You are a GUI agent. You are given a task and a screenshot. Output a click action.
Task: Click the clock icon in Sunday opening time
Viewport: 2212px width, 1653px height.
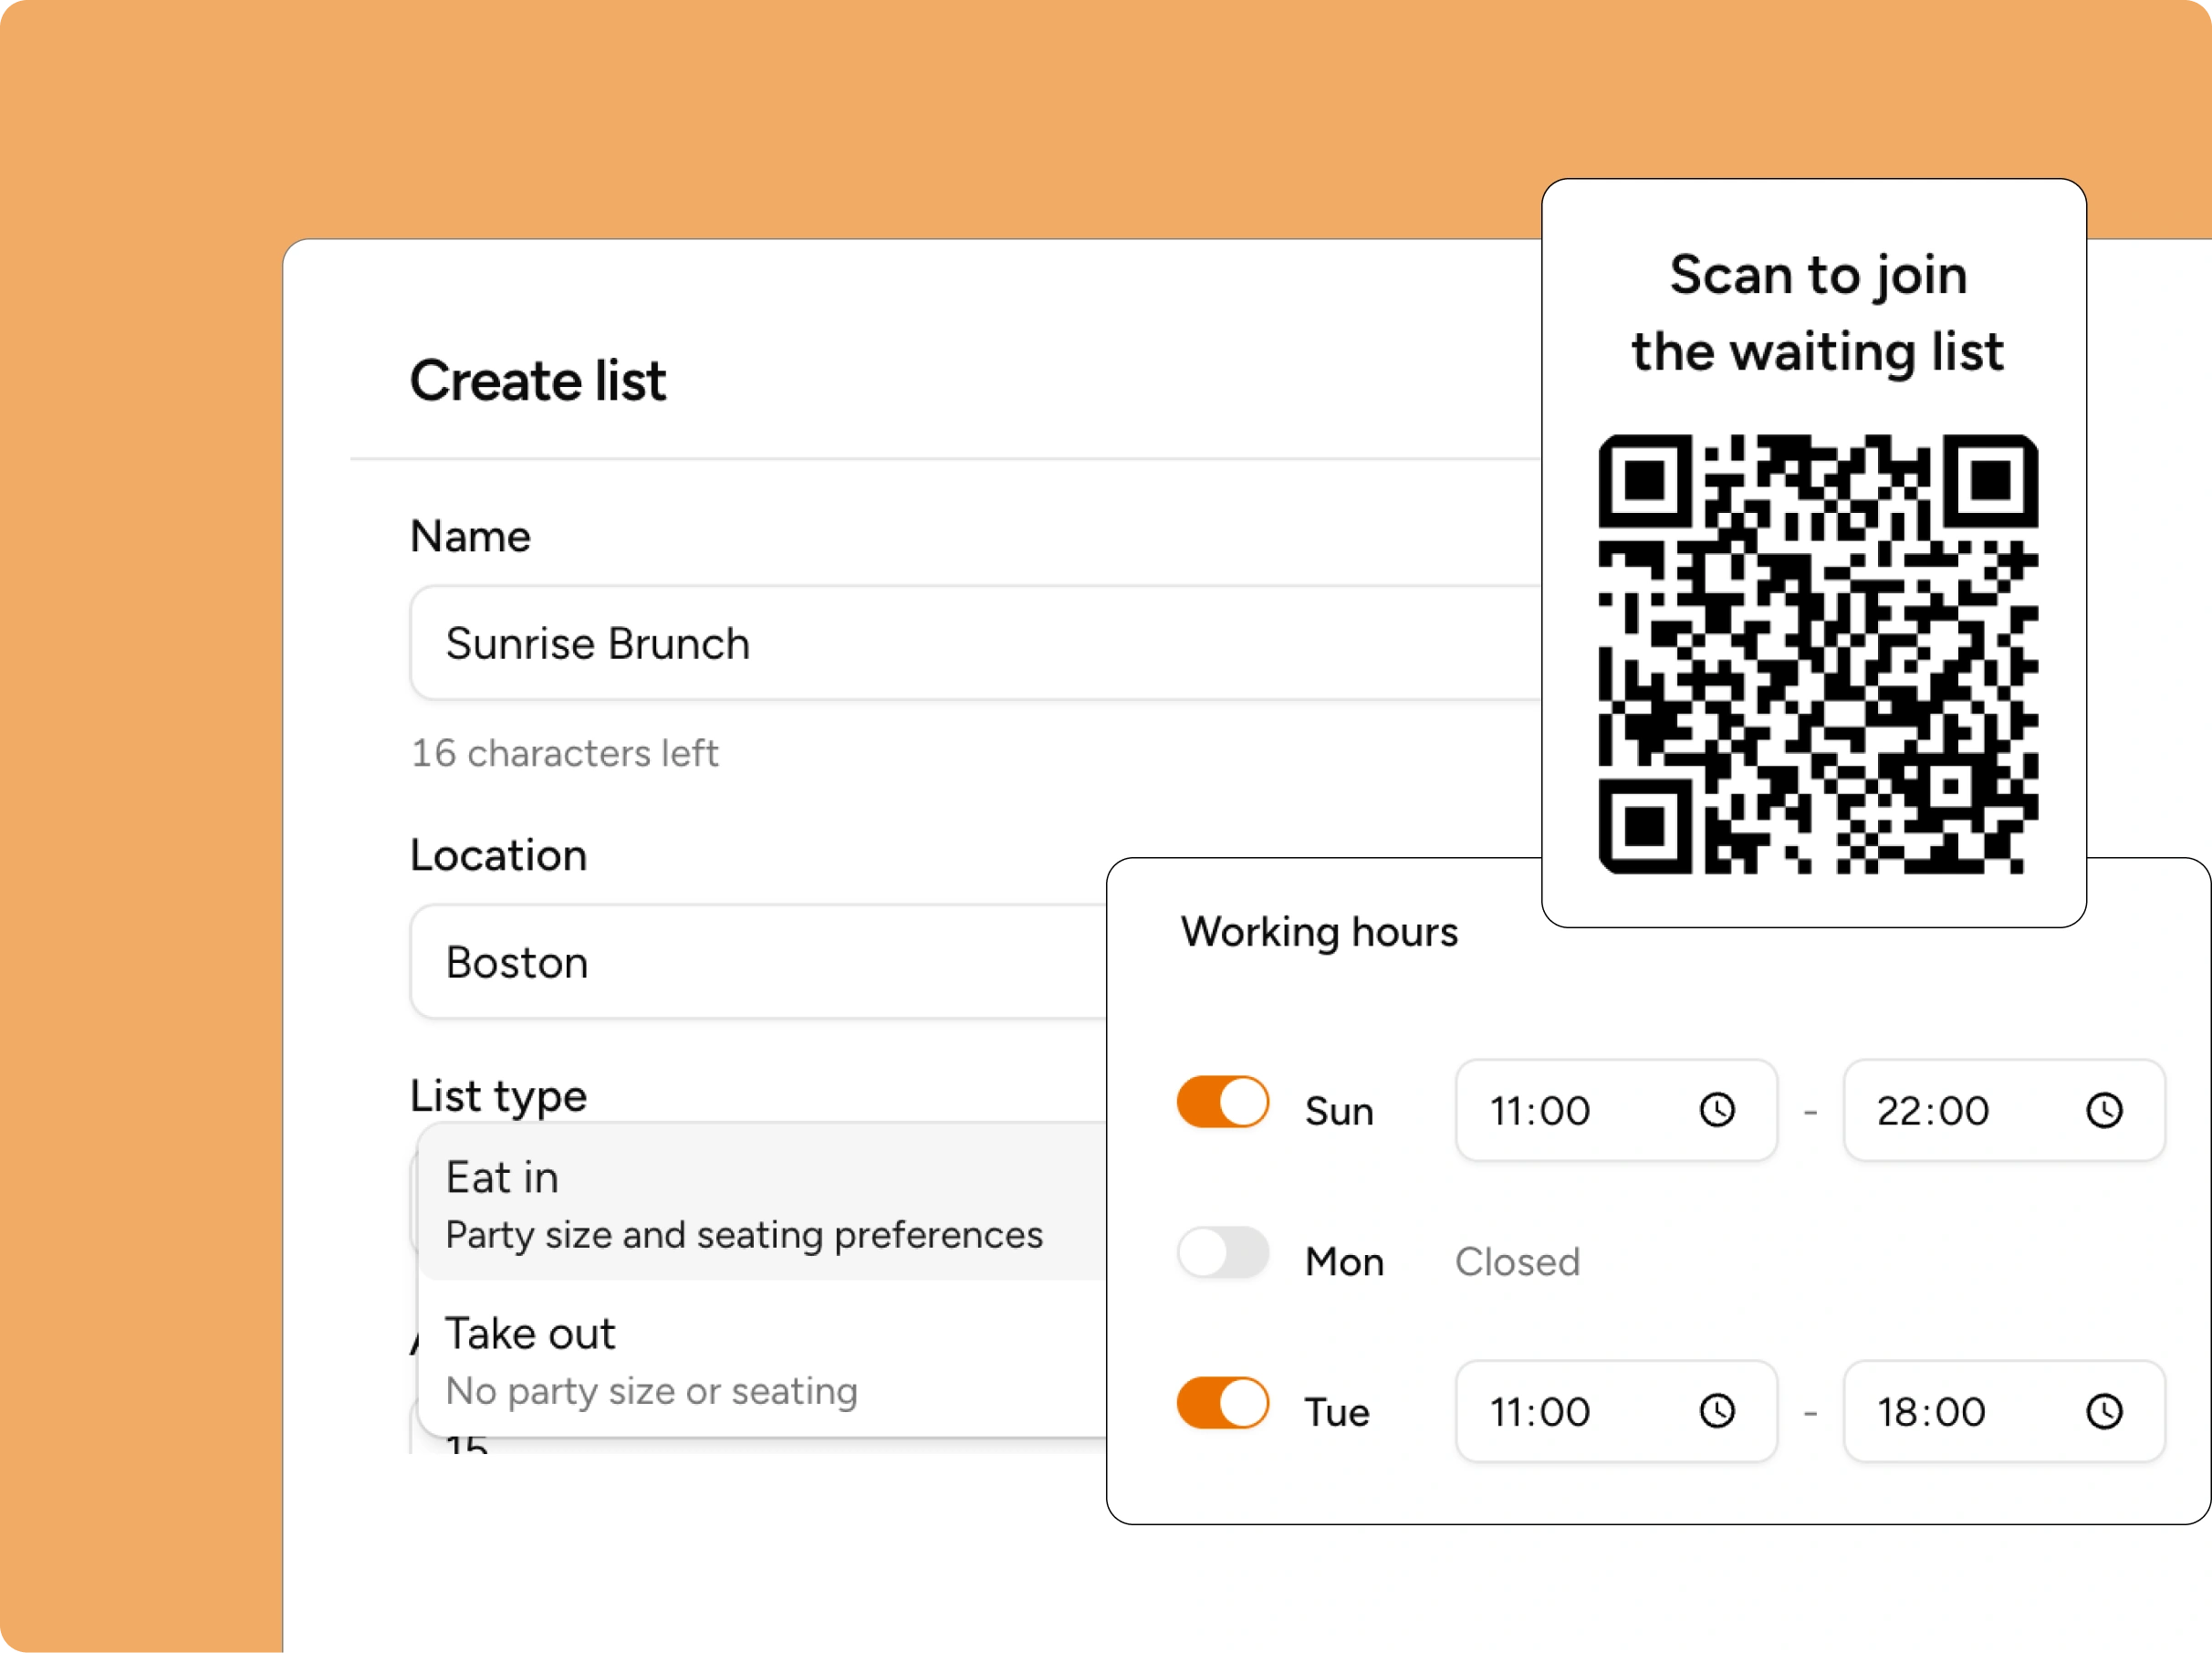point(1717,1110)
